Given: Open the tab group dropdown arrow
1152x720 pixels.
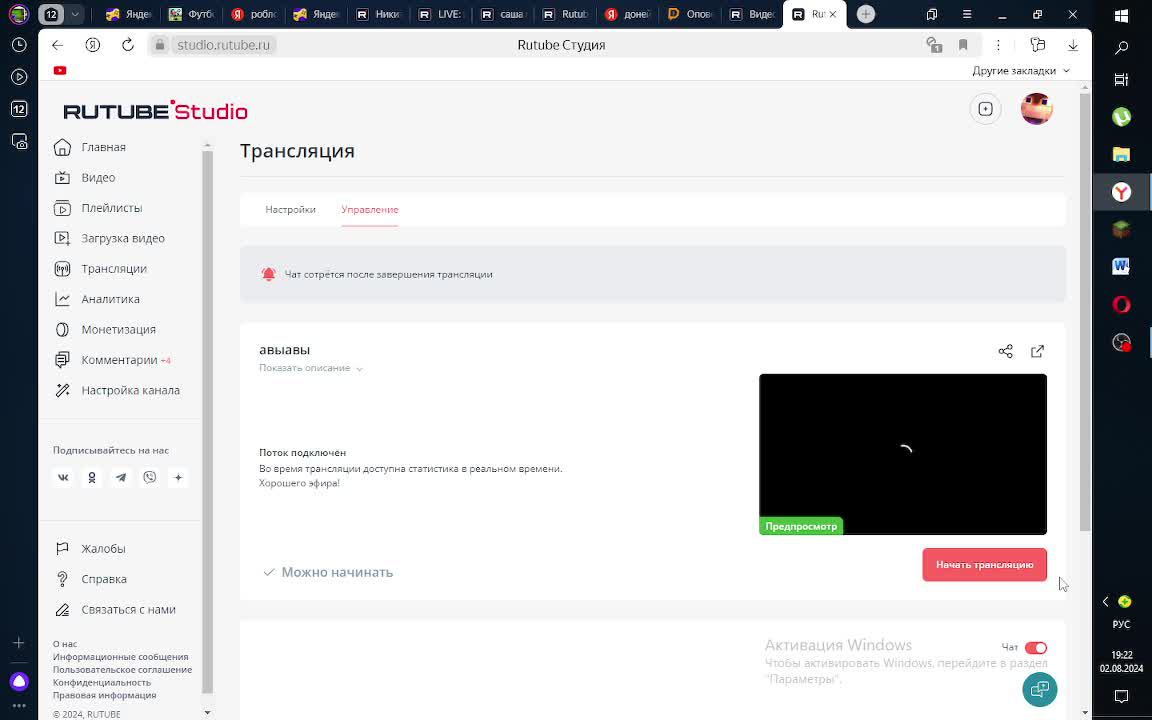Looking at the screenshot, I should 74,14.
